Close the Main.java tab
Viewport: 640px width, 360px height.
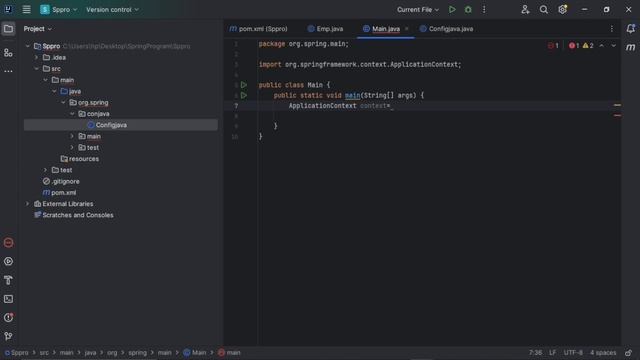click(407, 29)
